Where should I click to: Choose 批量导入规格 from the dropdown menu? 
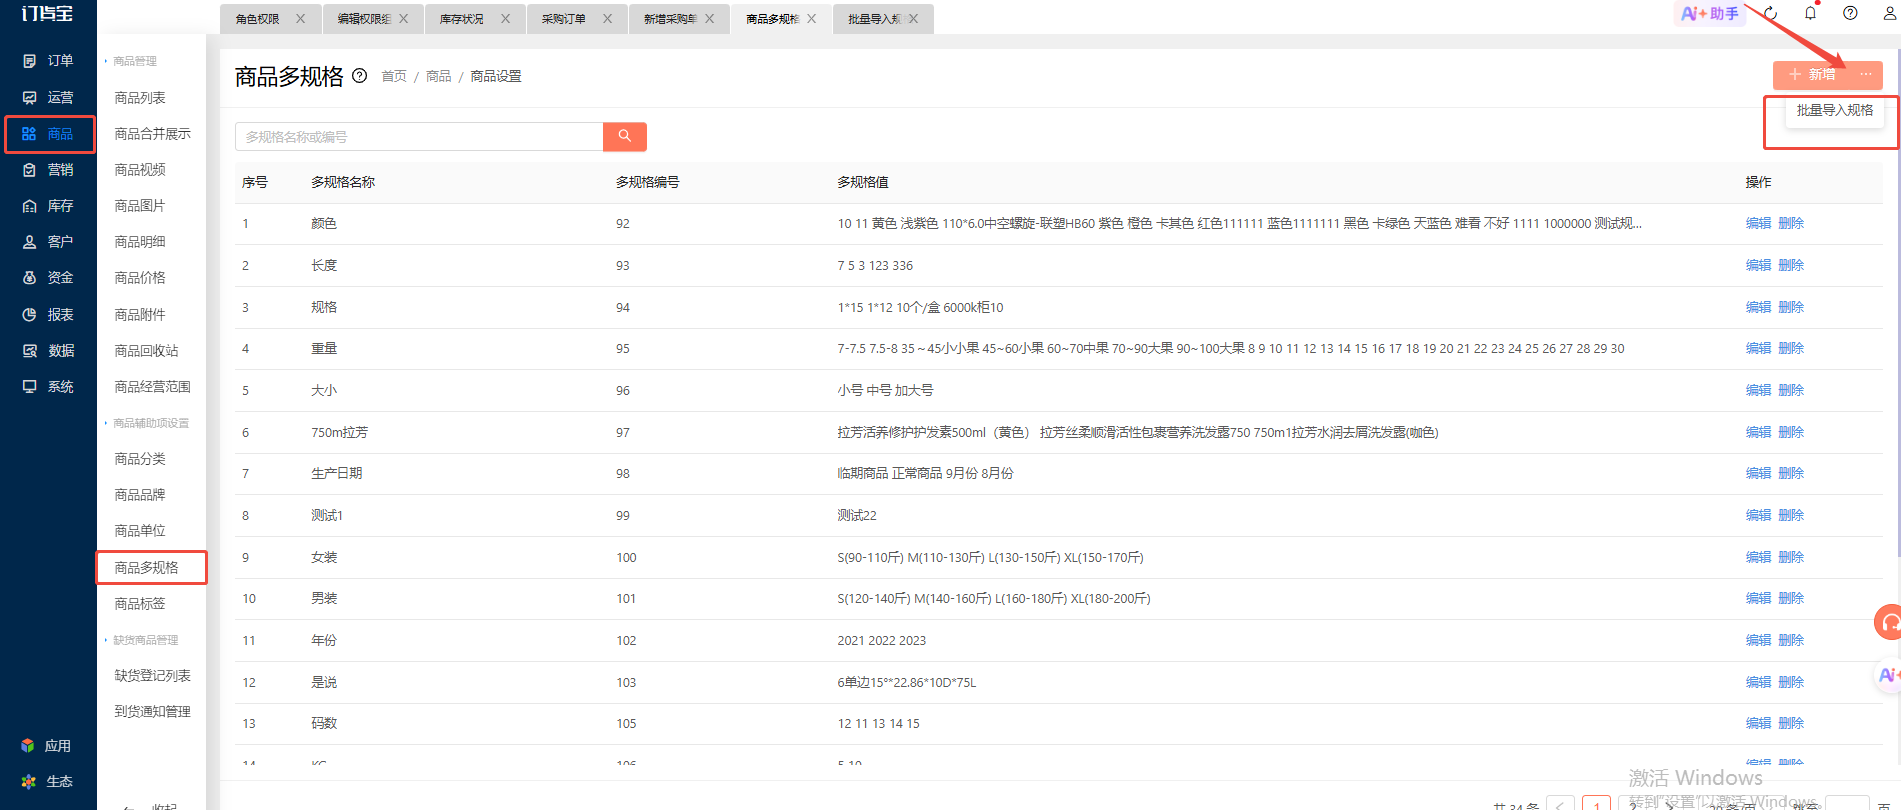[1834, 111]
